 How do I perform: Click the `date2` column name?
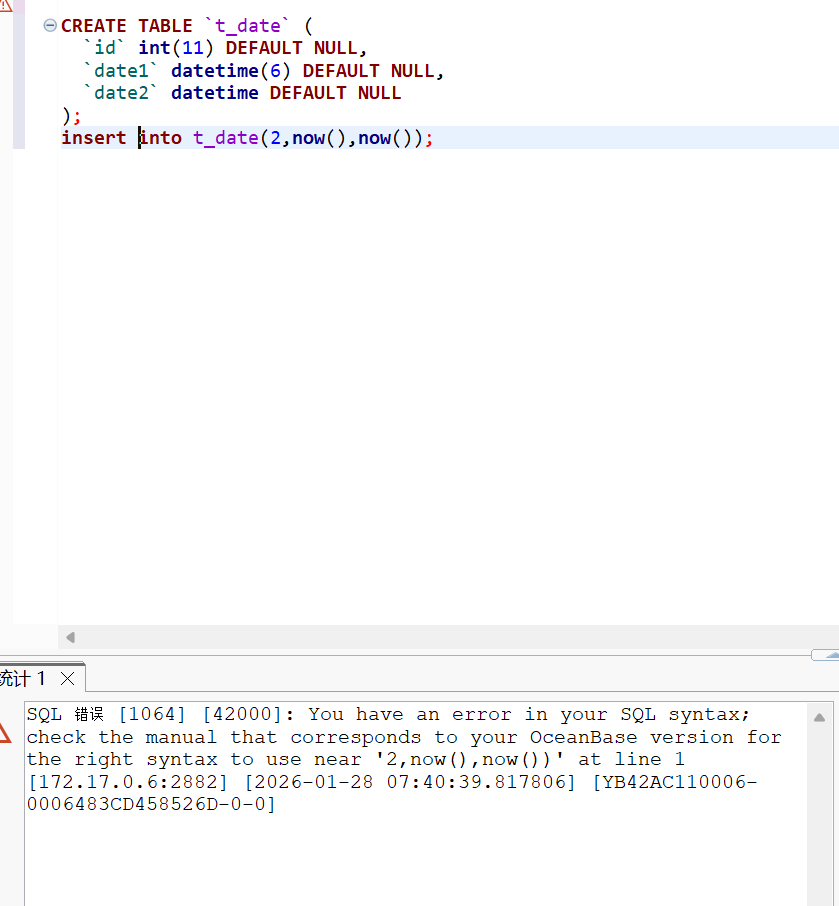coord(121,93)
